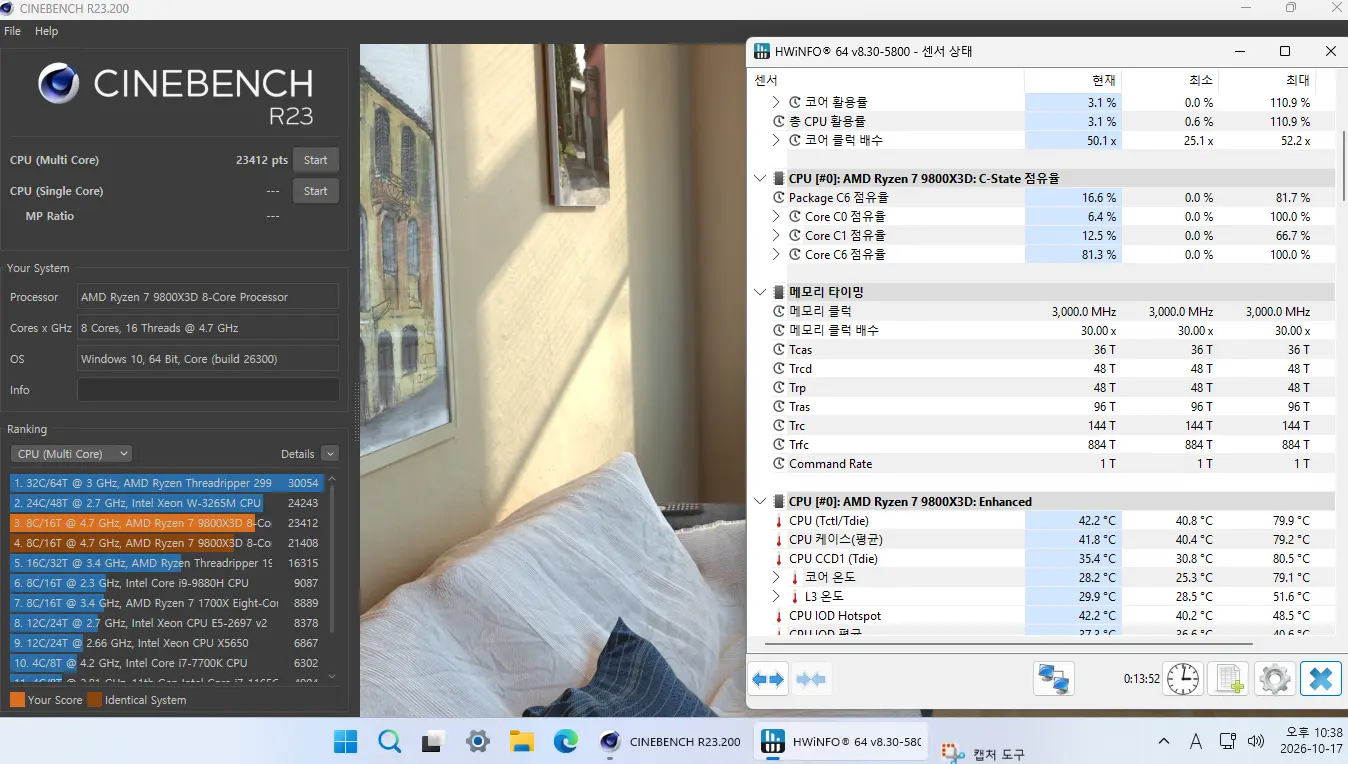Collapse the 메모리 타이밍 group
The image size is (1348, 764).
coord(760,292)
